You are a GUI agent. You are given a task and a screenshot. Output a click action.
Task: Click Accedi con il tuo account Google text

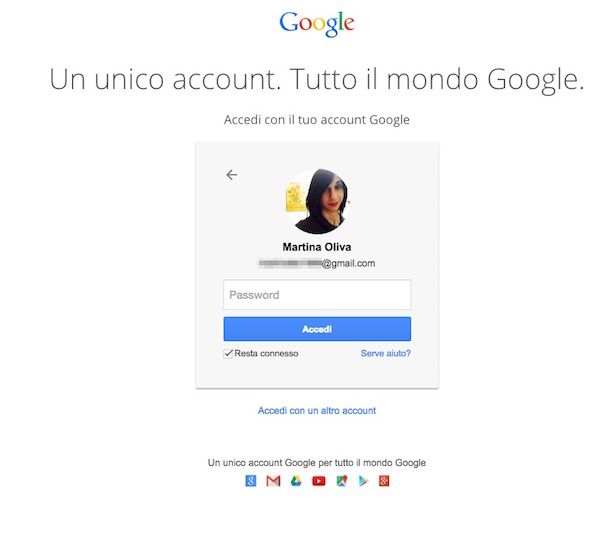pyautogui.click(x=317, y=120)
